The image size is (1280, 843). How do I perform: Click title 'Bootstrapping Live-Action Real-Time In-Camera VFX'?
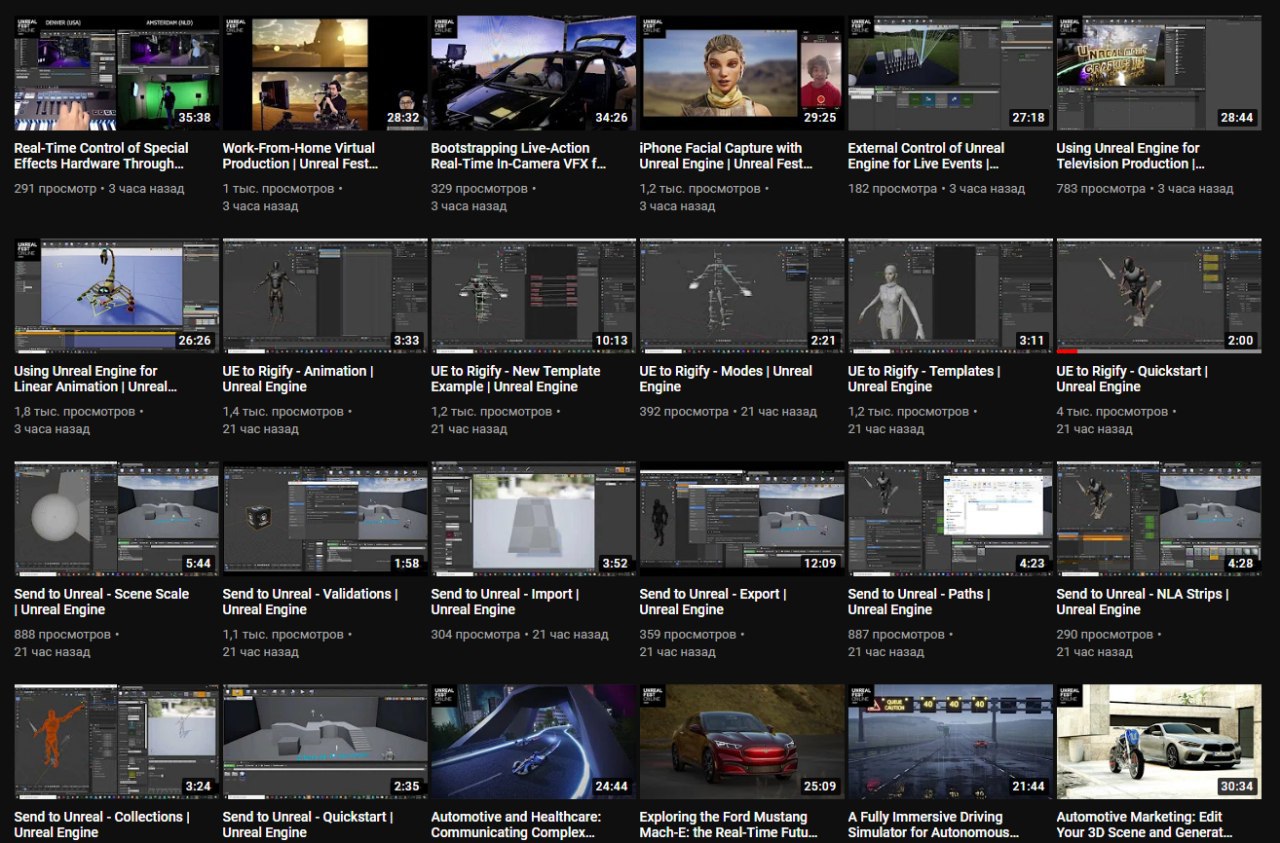coord(519,156)
